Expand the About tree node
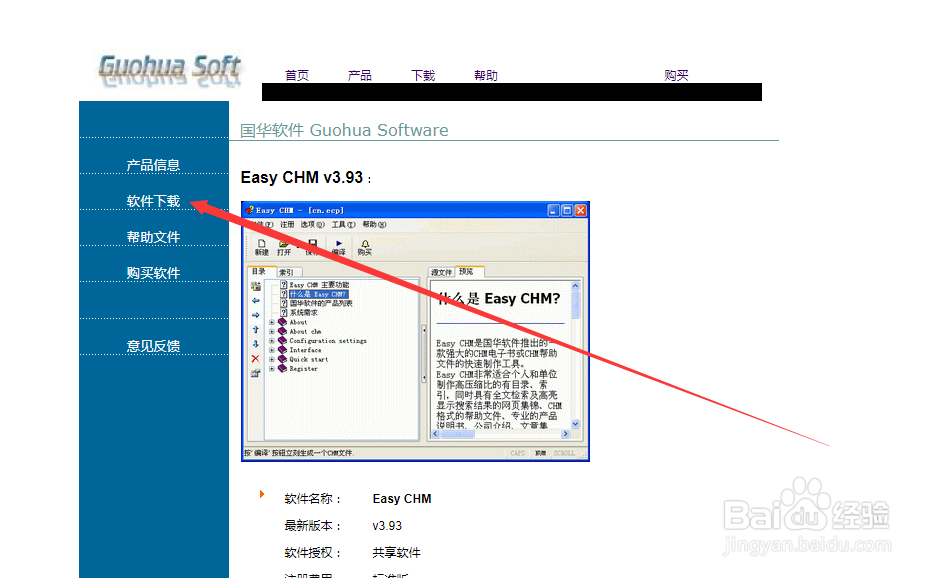Image resolution: width=943 pixels, height=578 pixels. (x=272, y=322)
